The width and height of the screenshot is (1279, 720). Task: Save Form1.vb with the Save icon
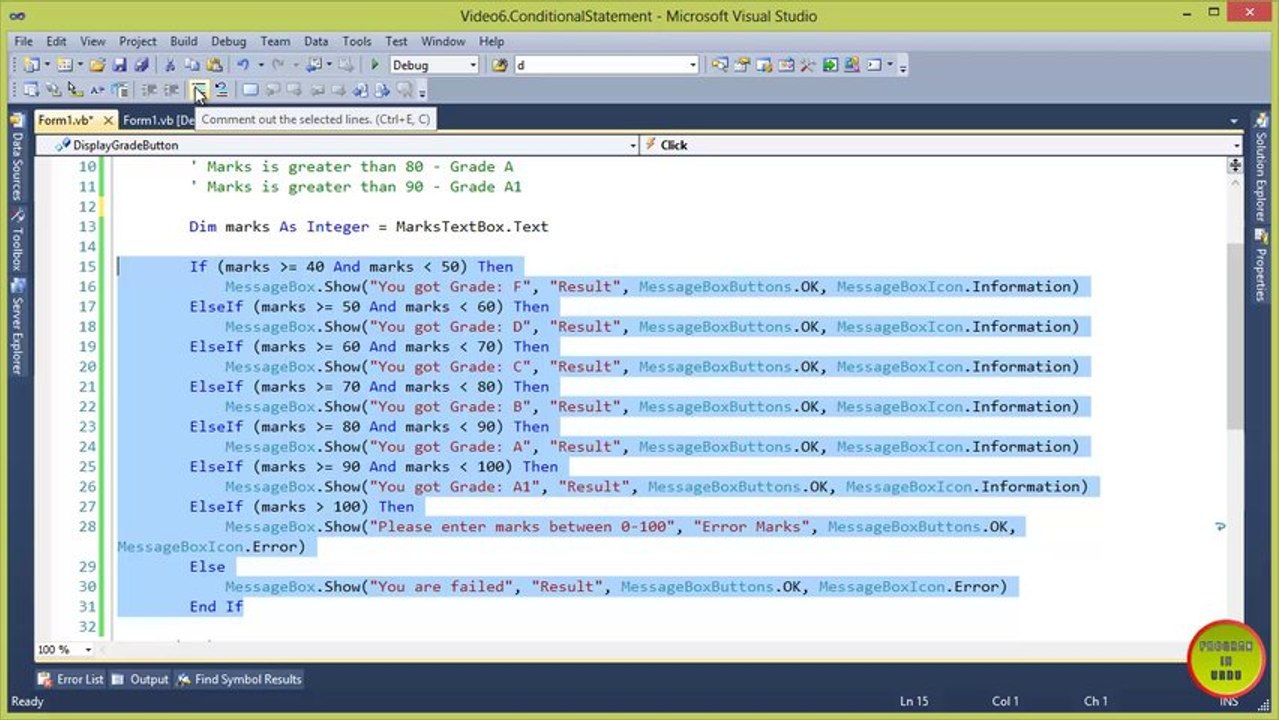click(x=119, y=65)
